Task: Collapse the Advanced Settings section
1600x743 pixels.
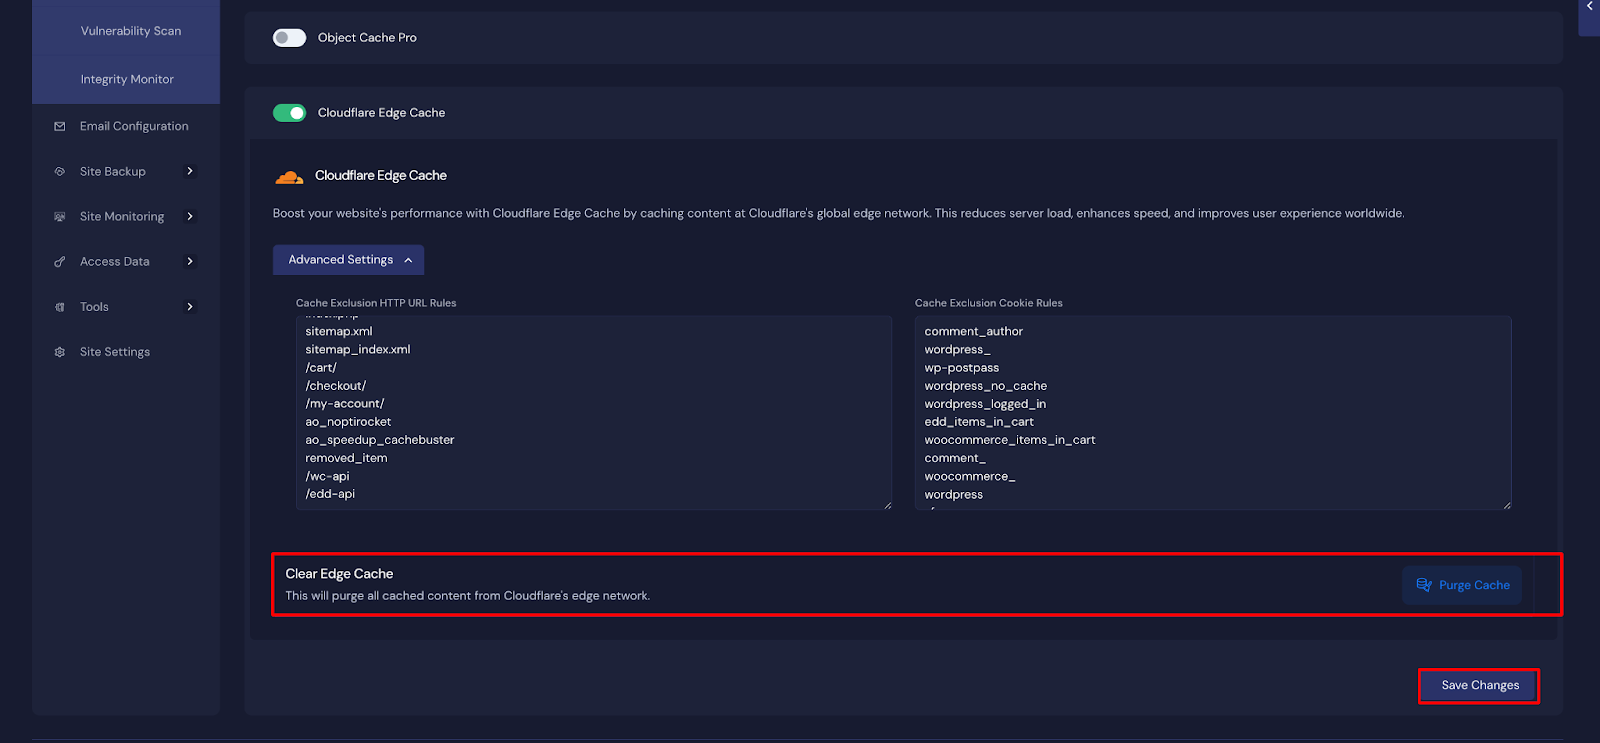Action: tap(348, 260)
